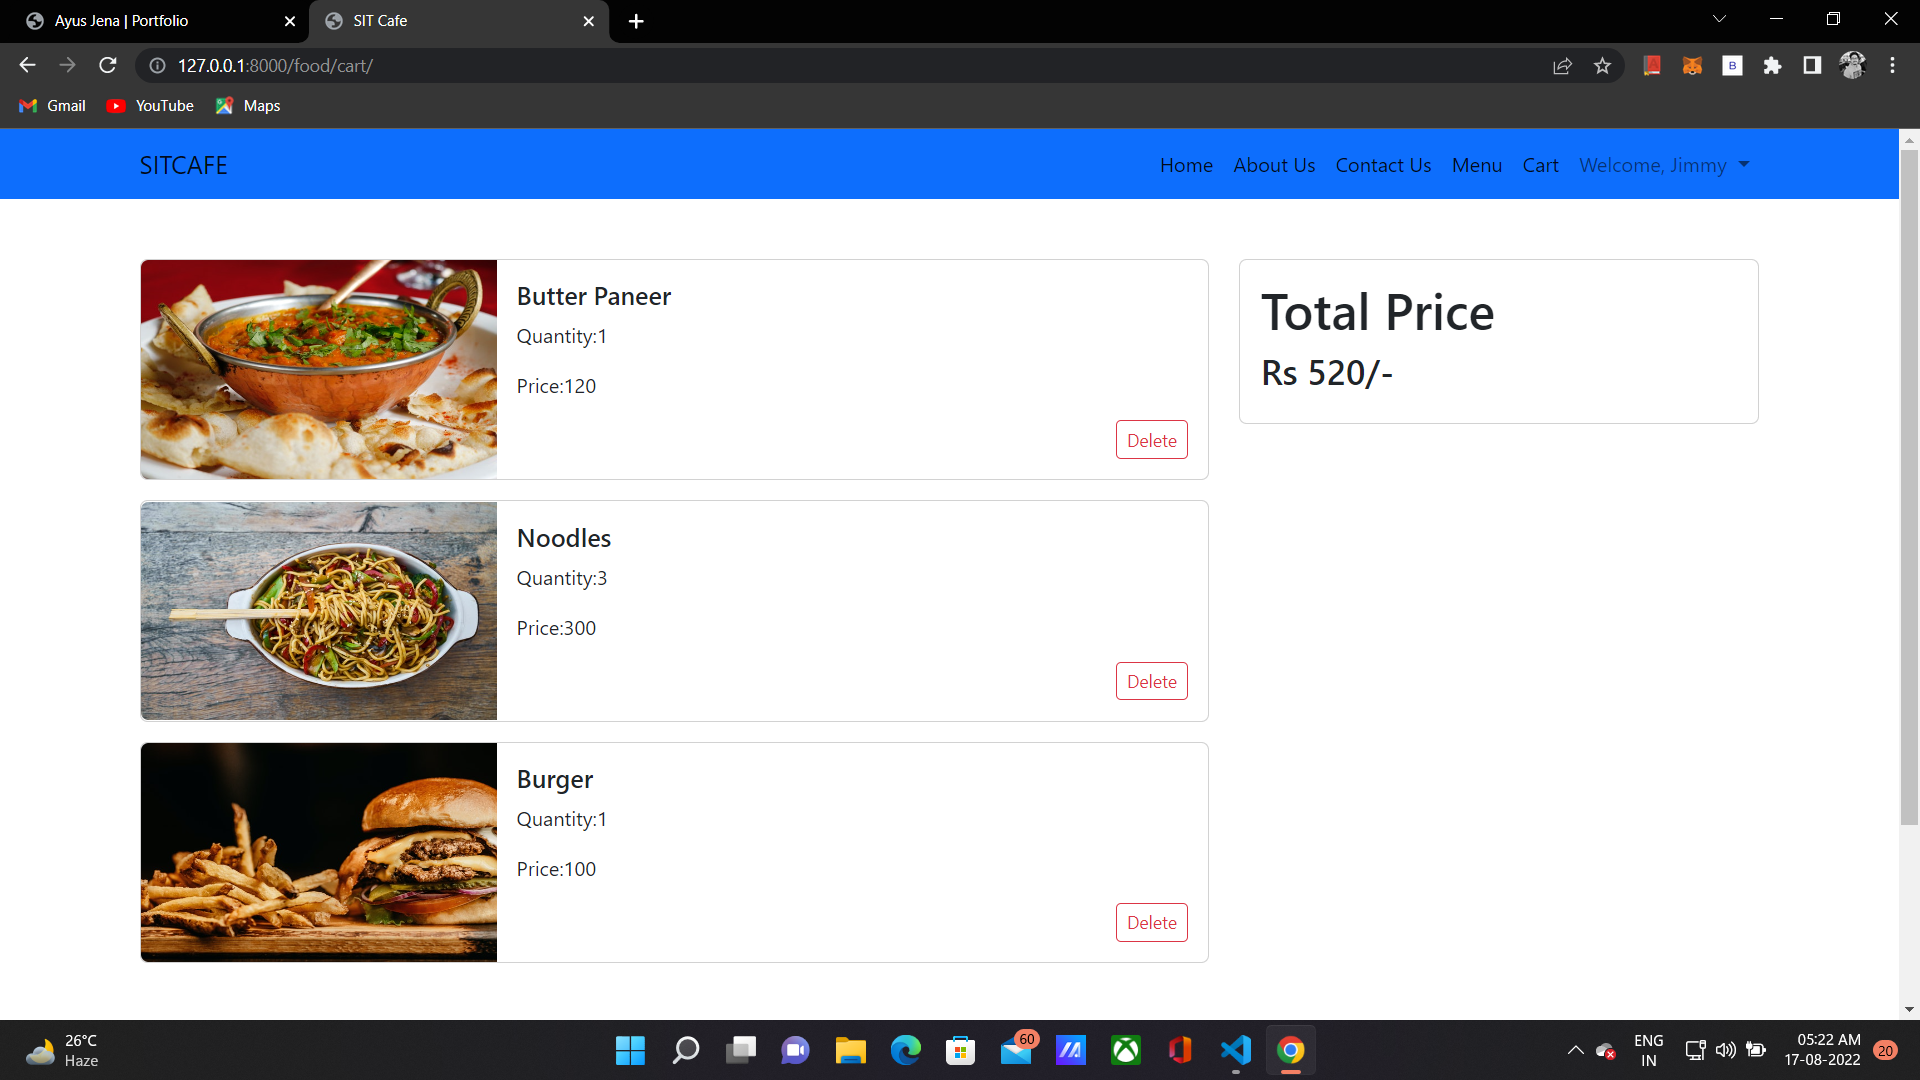Show hidden system tray icons
1920x1080 pixels.
point(1575,1051)
